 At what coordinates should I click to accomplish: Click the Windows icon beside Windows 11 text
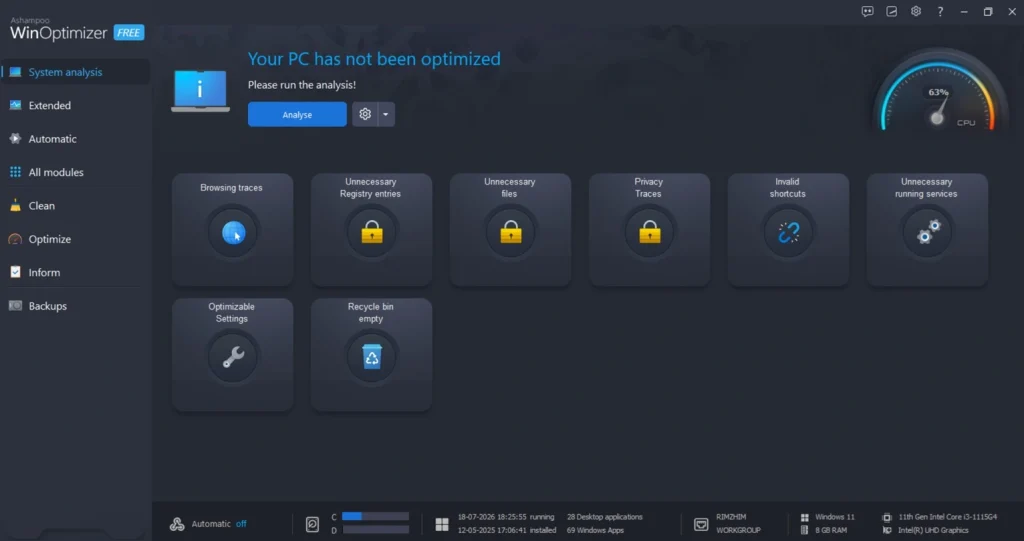[x=805, y=517]
